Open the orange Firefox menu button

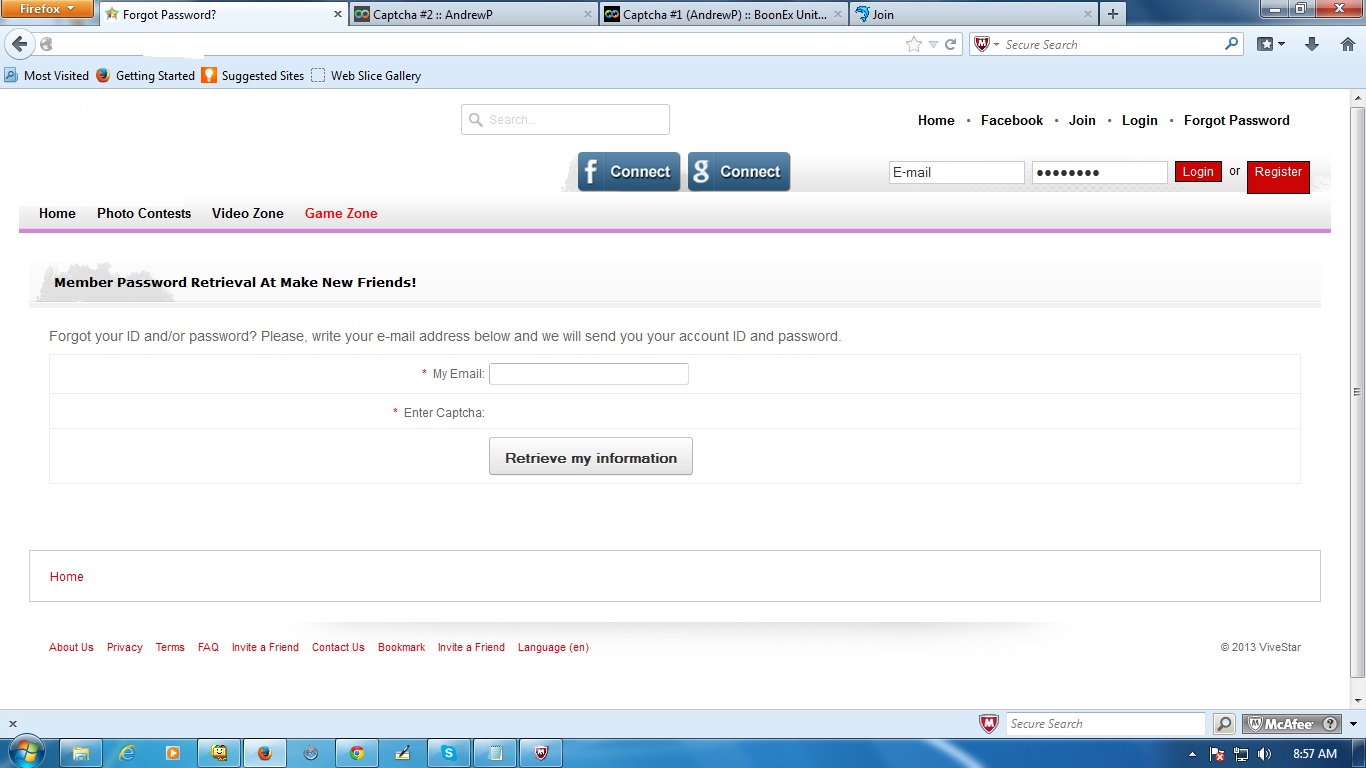pos(47,9)
